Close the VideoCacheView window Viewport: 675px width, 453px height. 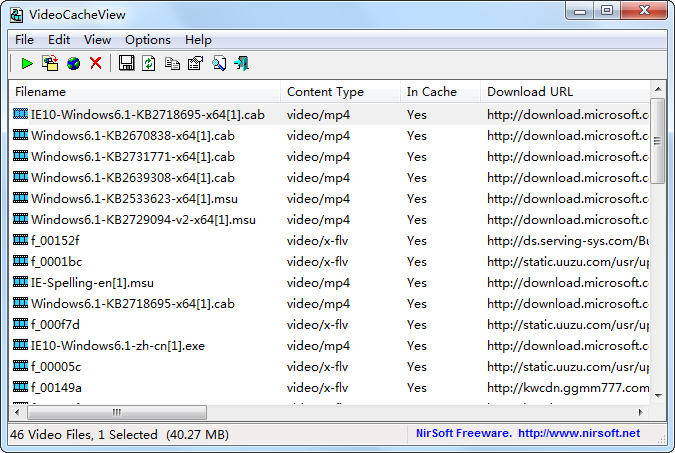(644, 11)
